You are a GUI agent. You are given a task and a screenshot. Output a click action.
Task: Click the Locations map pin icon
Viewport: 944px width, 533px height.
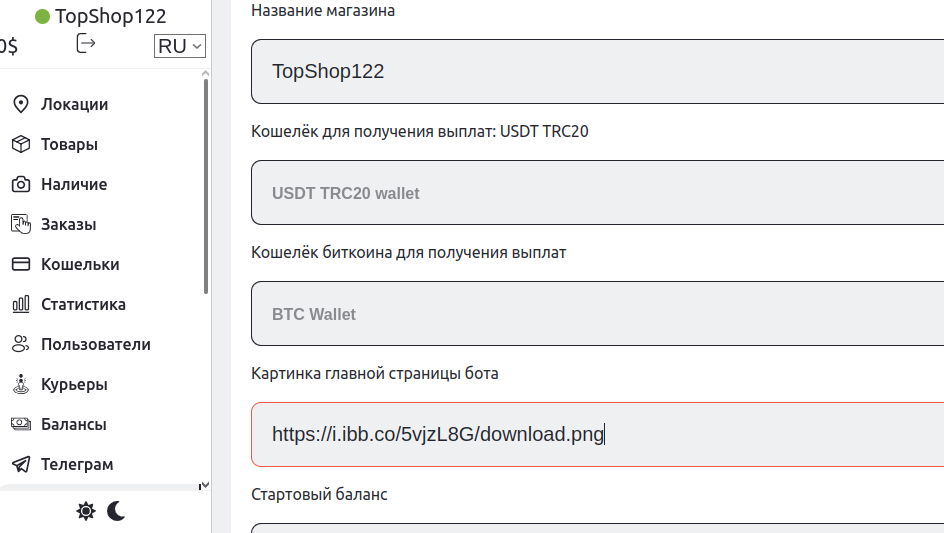20,104
